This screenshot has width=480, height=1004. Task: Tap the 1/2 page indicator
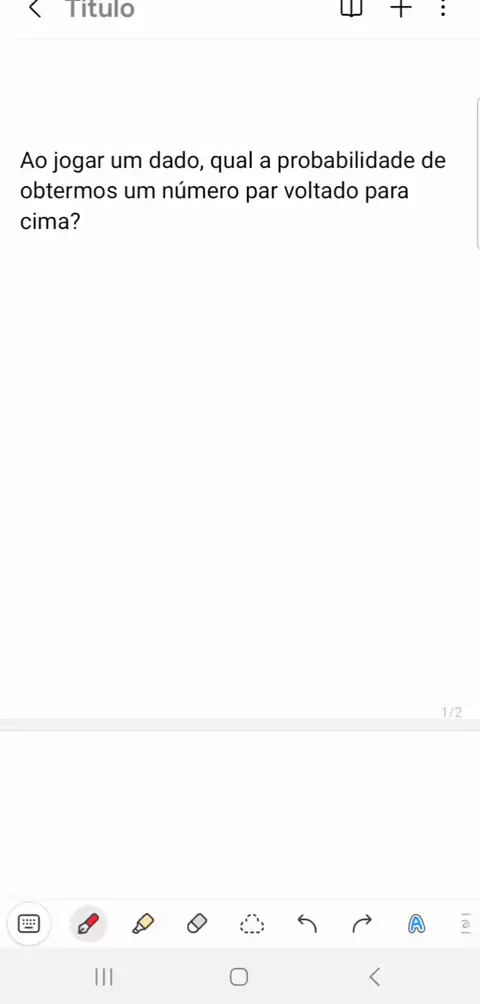pos(451,712)
